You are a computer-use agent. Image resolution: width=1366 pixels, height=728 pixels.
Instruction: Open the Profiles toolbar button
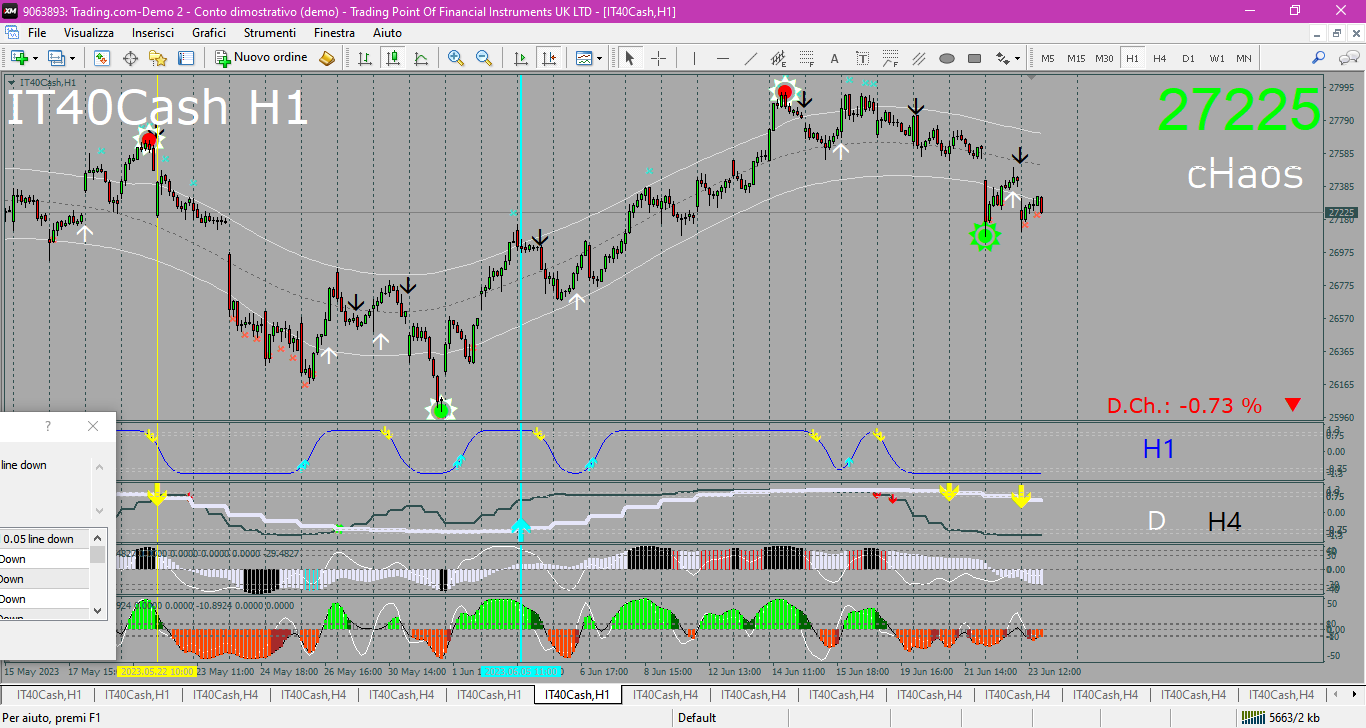(56, 58)
